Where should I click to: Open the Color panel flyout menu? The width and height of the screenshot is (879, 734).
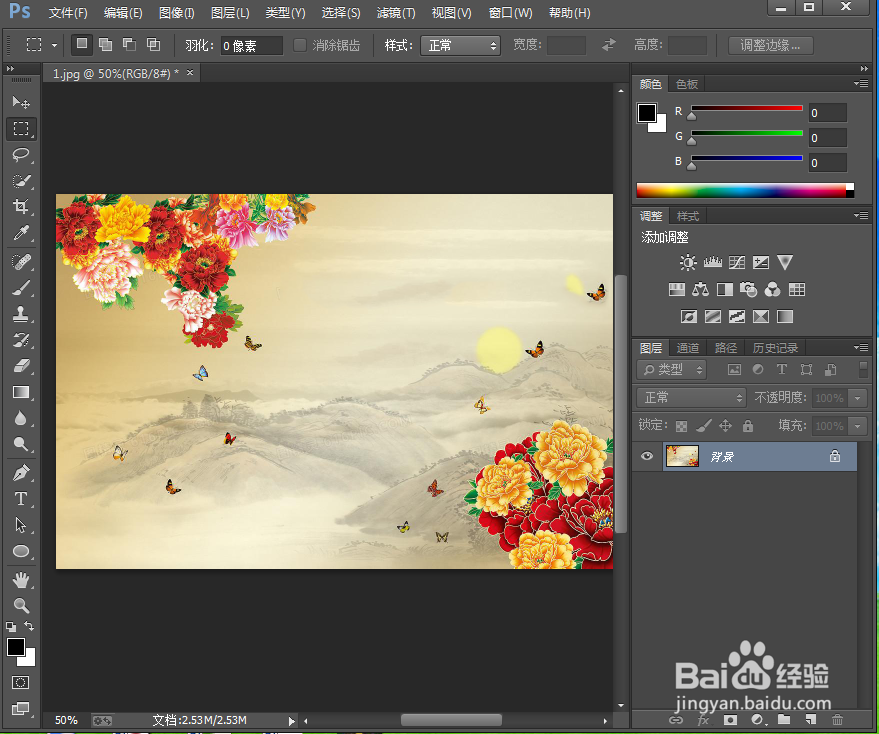[x=862, y=84]
